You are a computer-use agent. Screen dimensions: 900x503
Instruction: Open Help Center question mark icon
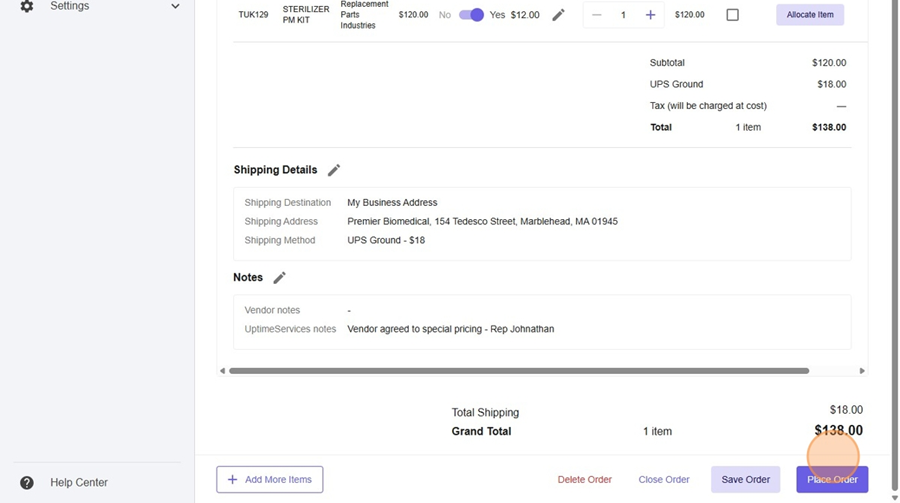click(x=27, y=482)
